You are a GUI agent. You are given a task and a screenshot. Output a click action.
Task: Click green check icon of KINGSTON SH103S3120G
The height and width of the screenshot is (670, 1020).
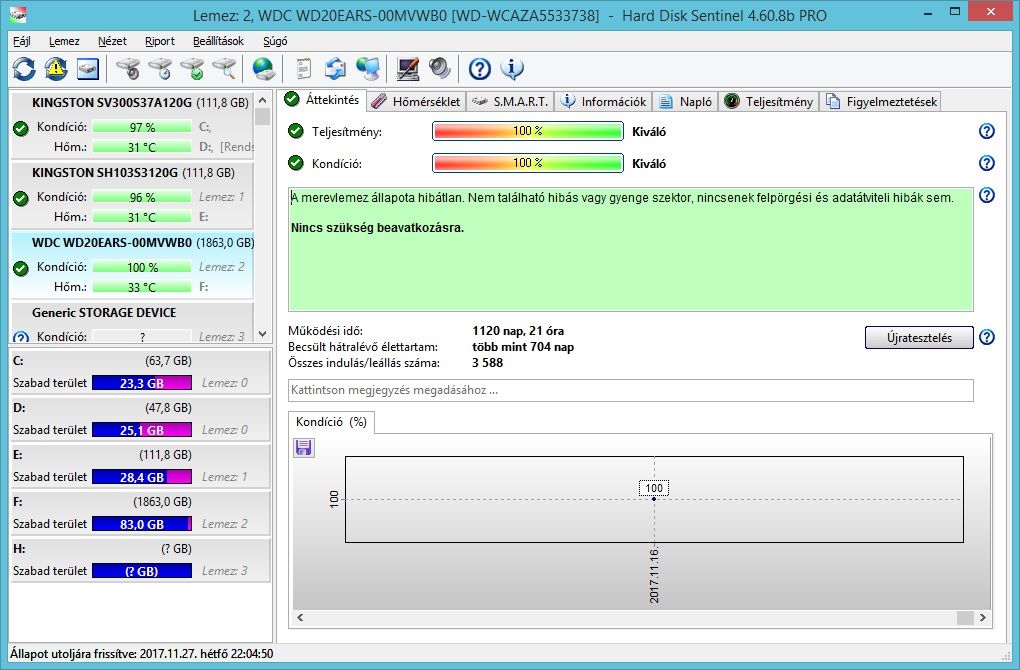coord(21,198)
